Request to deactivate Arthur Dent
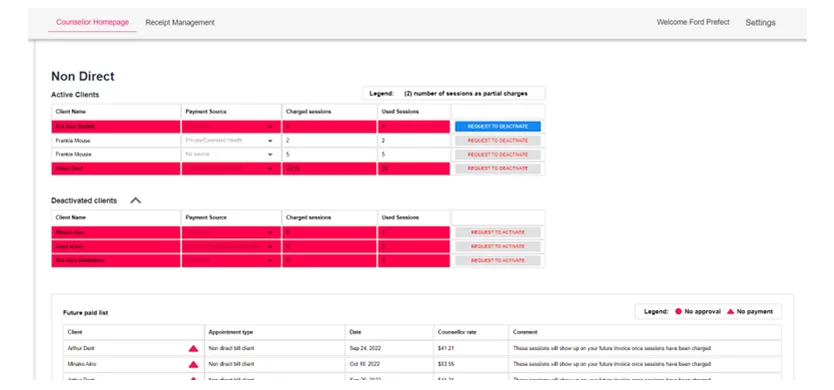The height and width of the screenshot is (390, 834). pos(498,168)
